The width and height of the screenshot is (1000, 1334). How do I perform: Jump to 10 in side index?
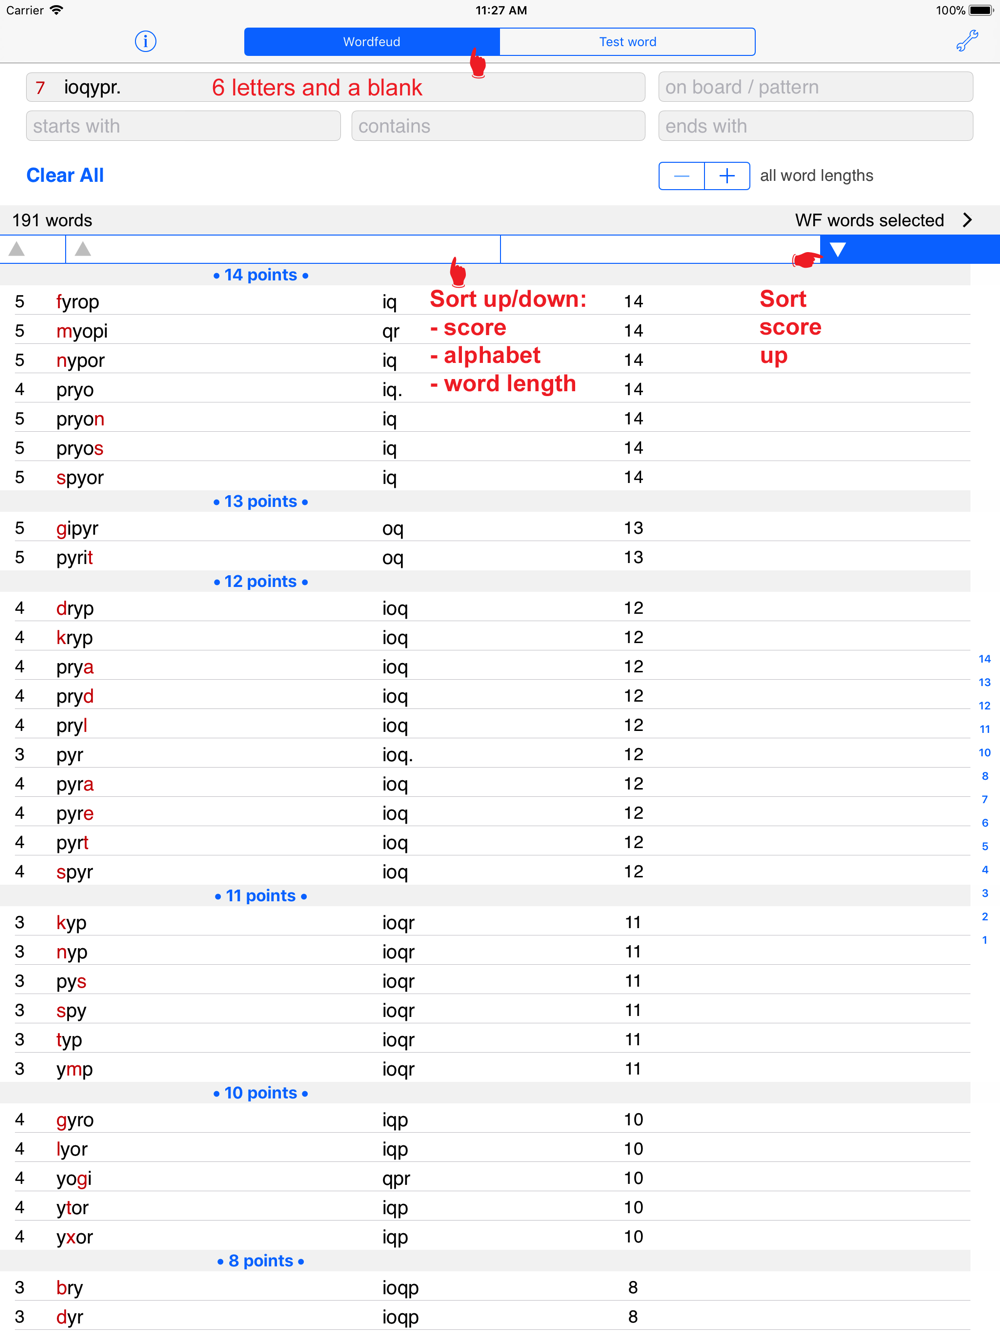985,753
